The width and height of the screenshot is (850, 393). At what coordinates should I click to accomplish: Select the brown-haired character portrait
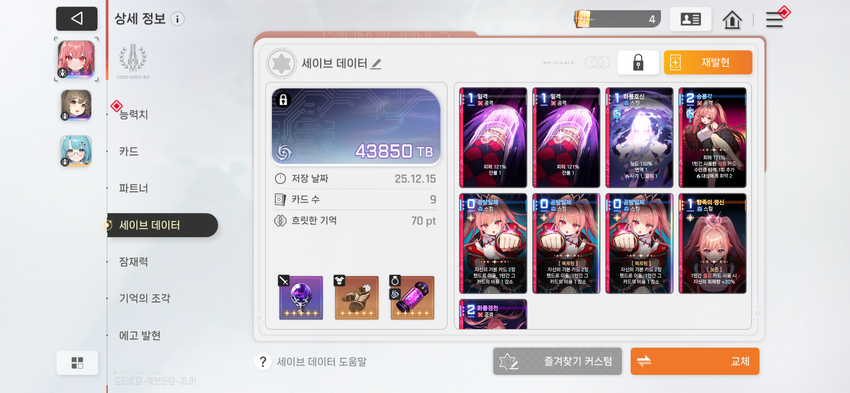[x=76, y=105]
